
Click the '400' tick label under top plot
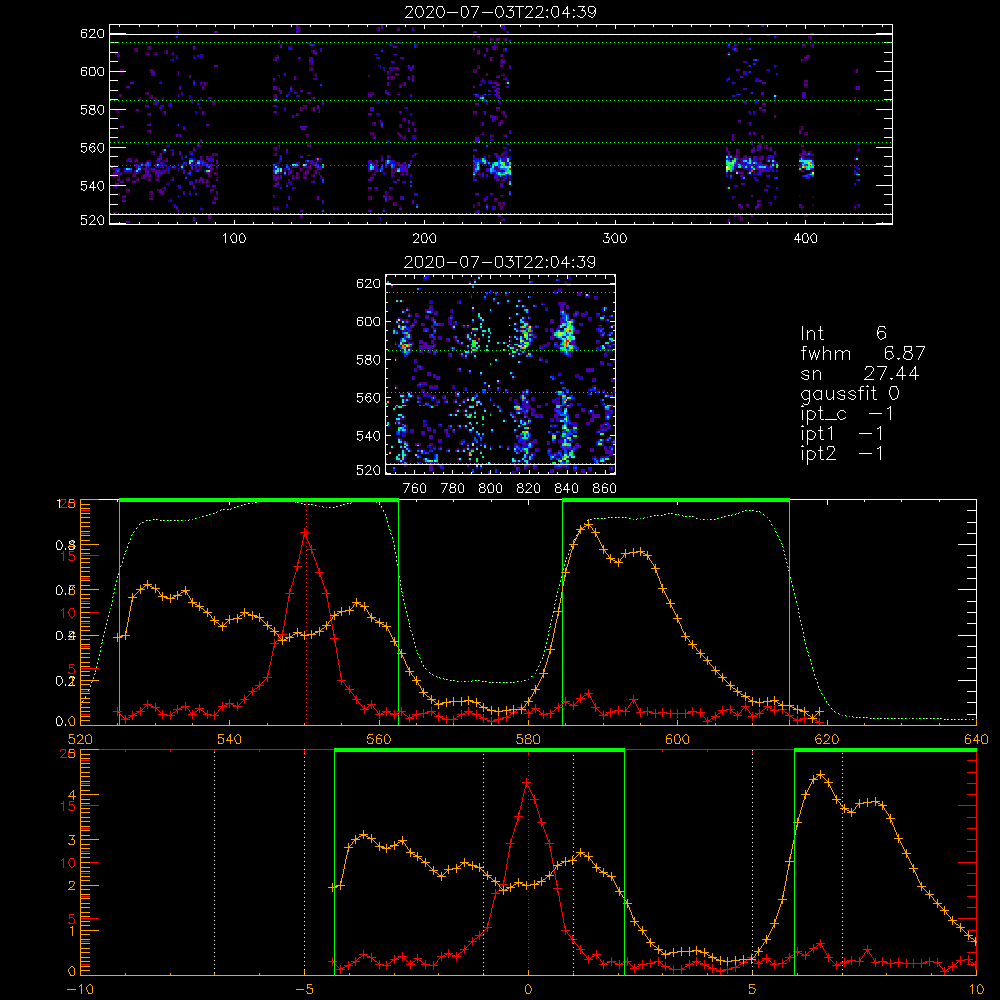(805, 239)
